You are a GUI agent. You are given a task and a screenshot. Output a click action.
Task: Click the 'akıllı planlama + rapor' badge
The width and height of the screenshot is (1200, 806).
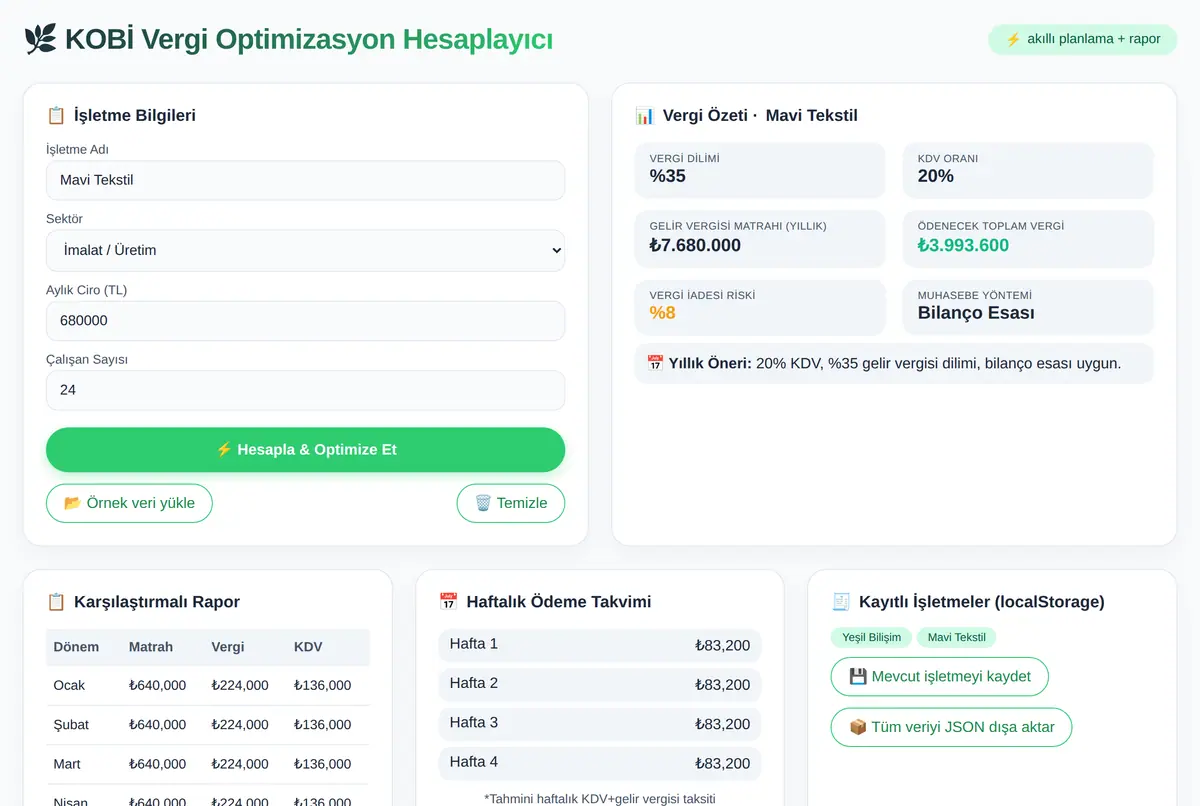[x=1083, y=39]
